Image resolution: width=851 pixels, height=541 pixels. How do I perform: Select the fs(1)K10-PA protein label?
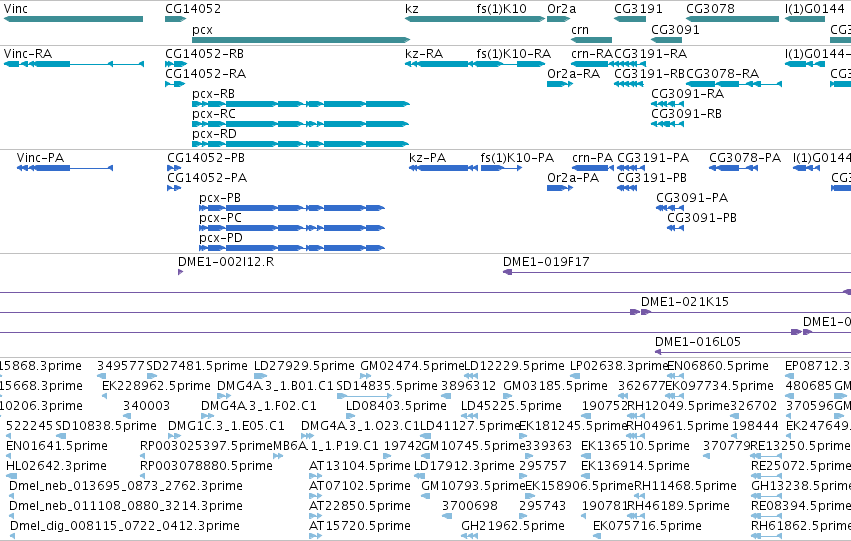click(517, 157)
